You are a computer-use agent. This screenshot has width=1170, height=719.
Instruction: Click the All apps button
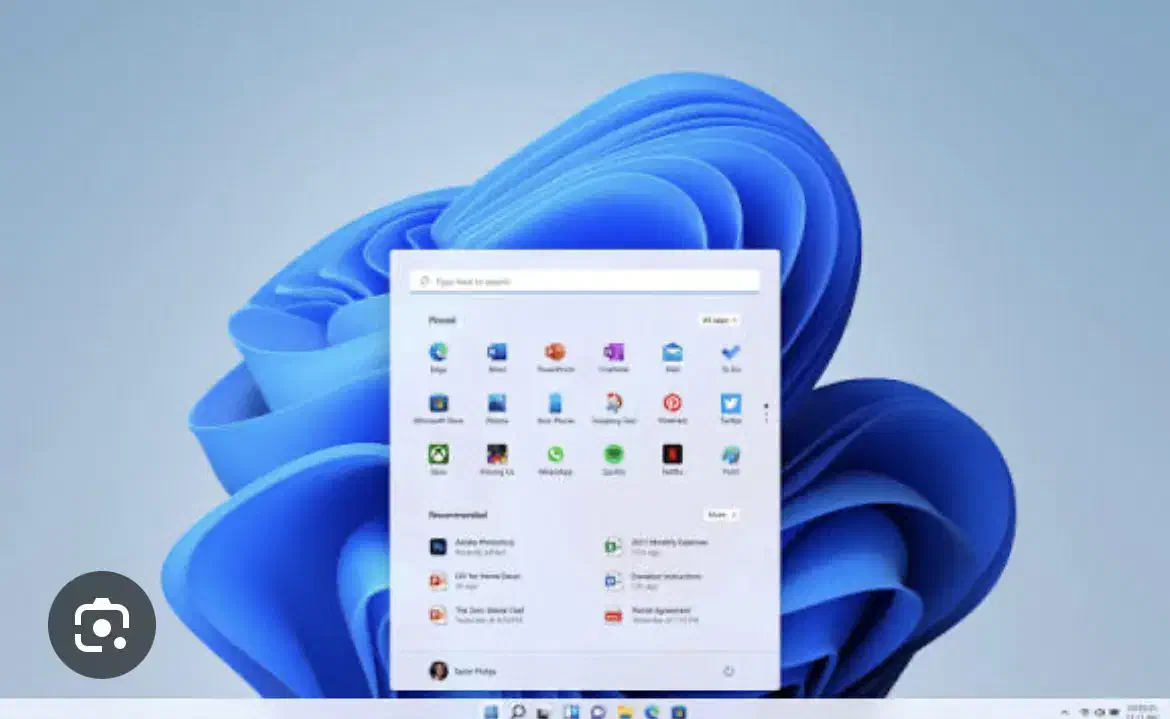pos(719,320)
